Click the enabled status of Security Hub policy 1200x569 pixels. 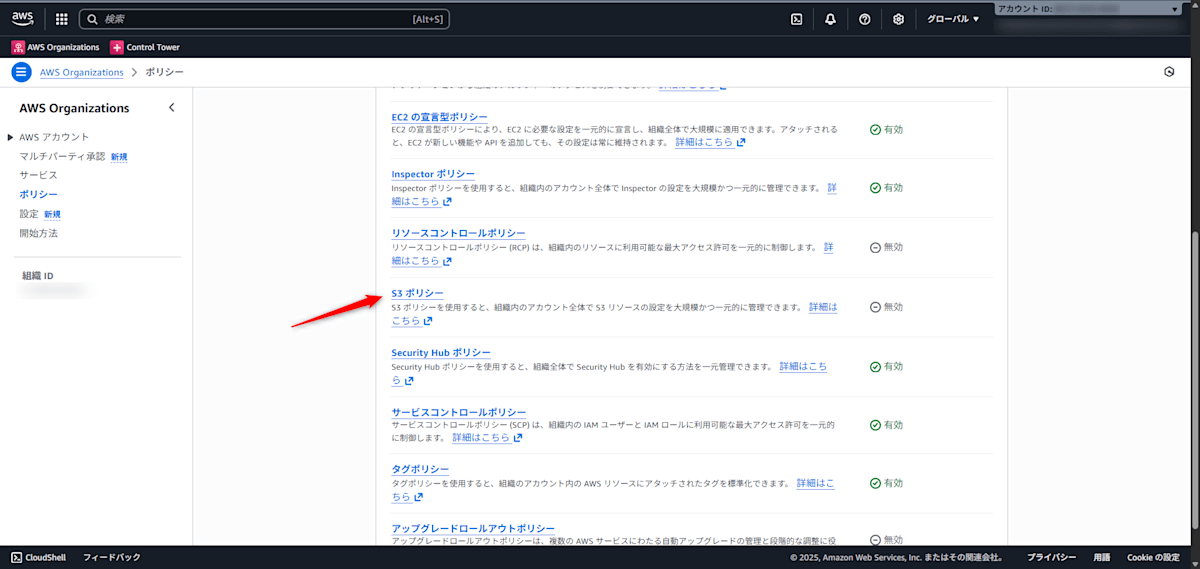[x=886, y=366]
